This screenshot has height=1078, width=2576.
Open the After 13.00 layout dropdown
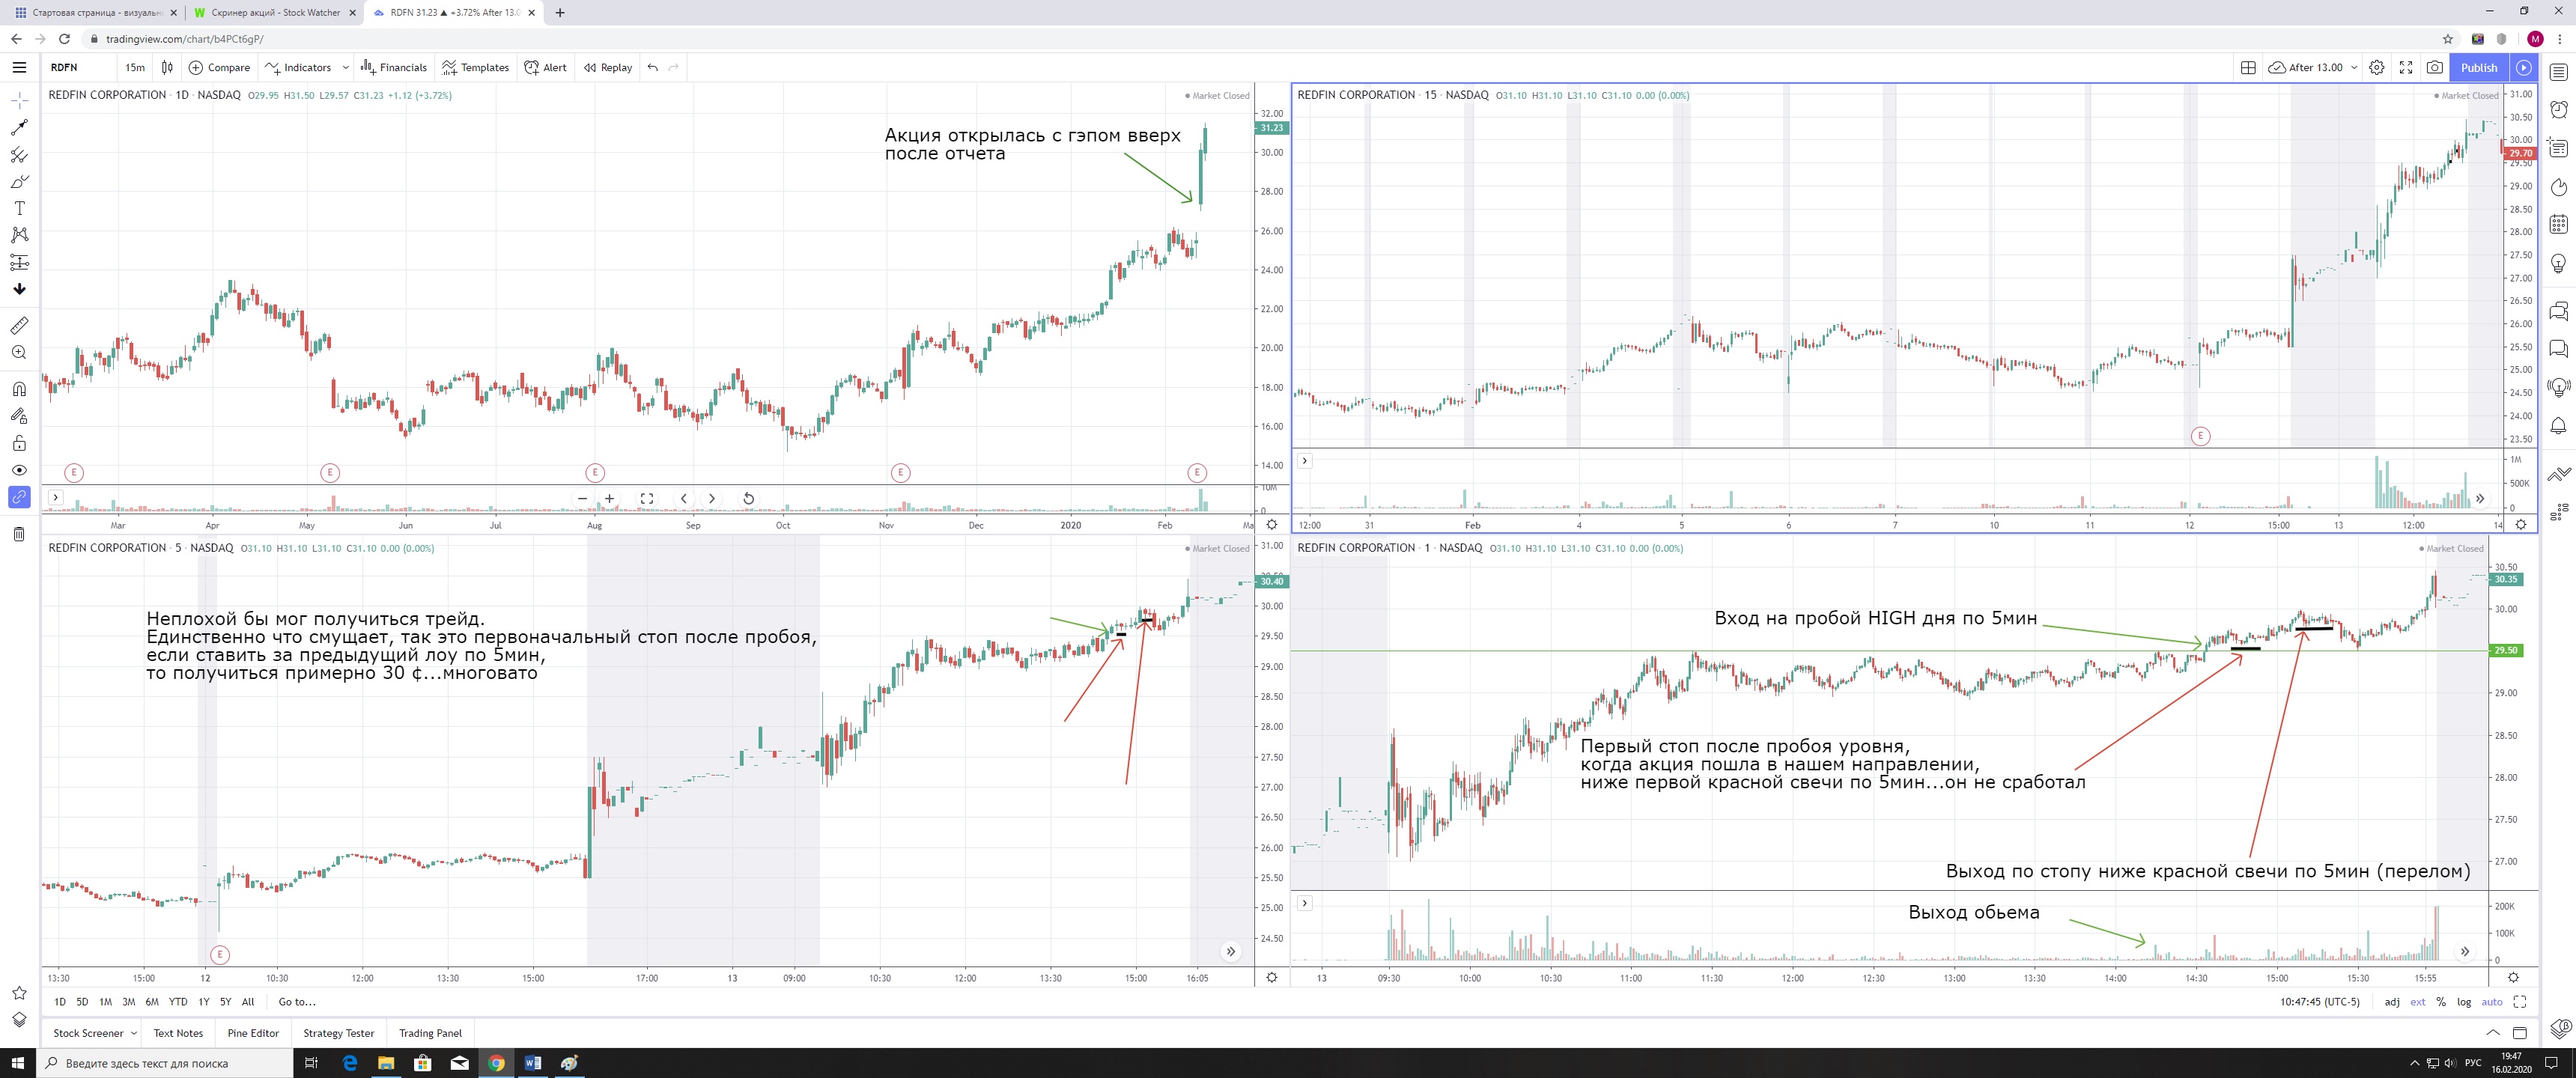point(2354,67)
